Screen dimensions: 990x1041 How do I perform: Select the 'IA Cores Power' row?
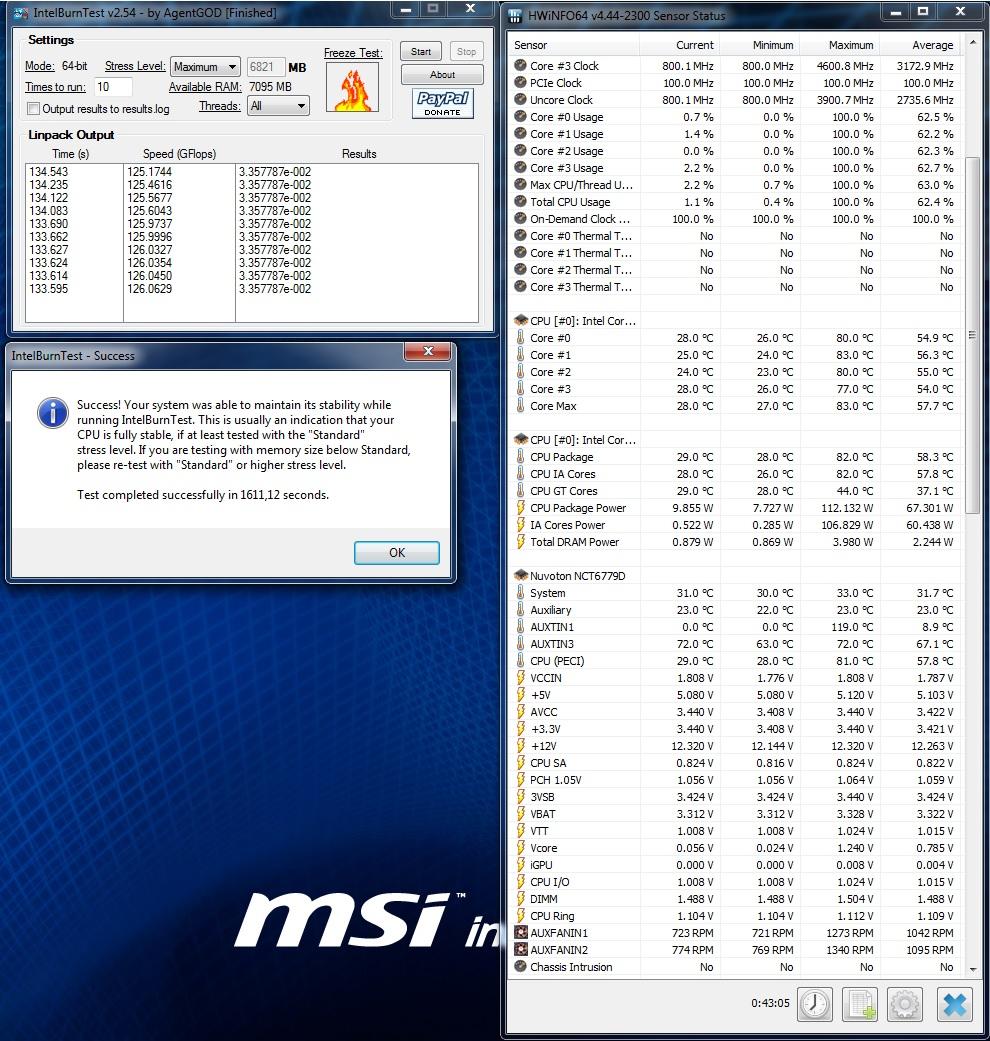point(735,524)
